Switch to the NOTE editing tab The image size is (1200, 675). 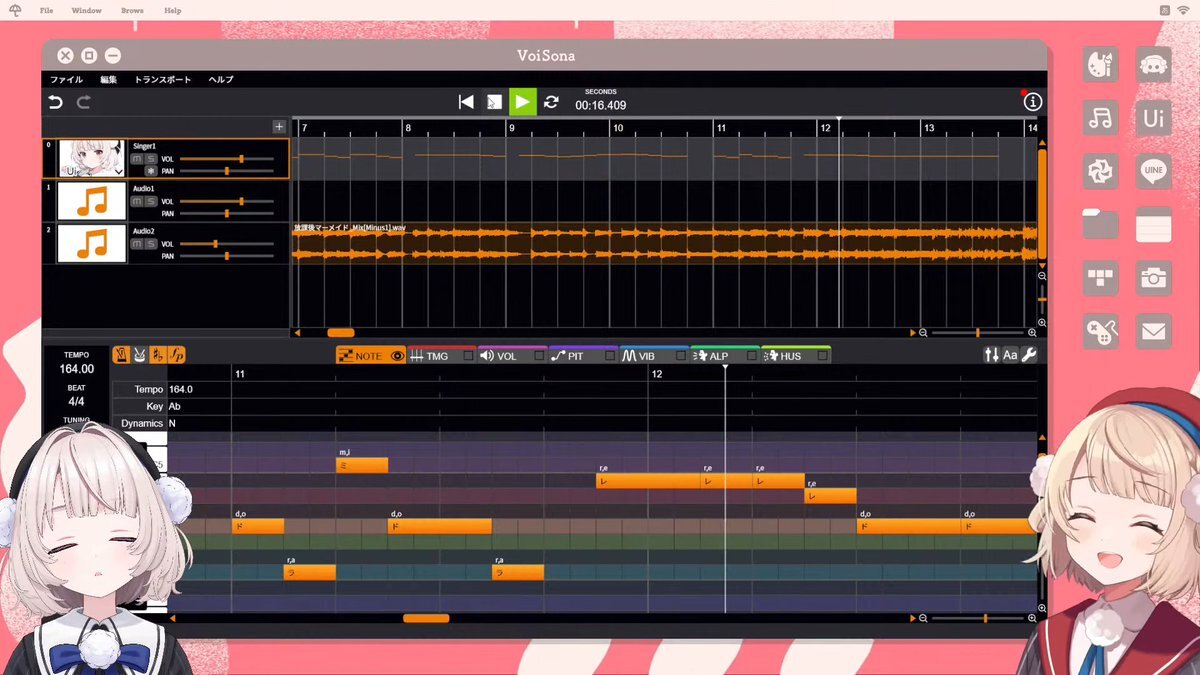click(x=370, y=355)
